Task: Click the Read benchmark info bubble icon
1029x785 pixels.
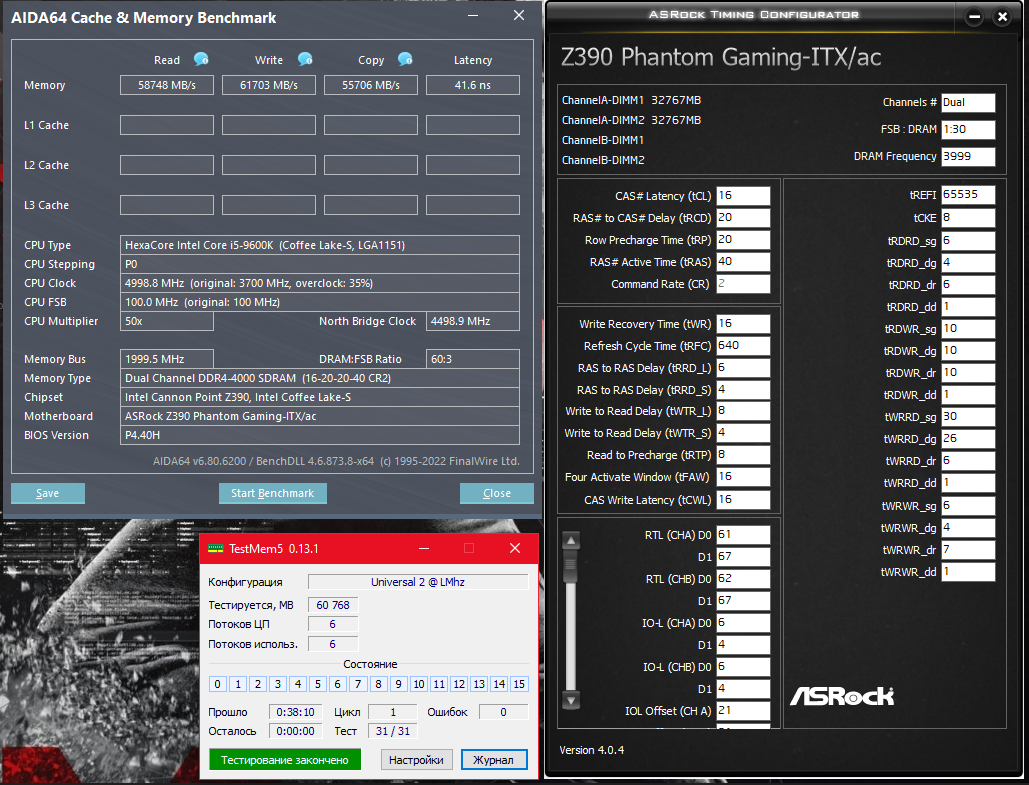Action: [x=201, y=59]
